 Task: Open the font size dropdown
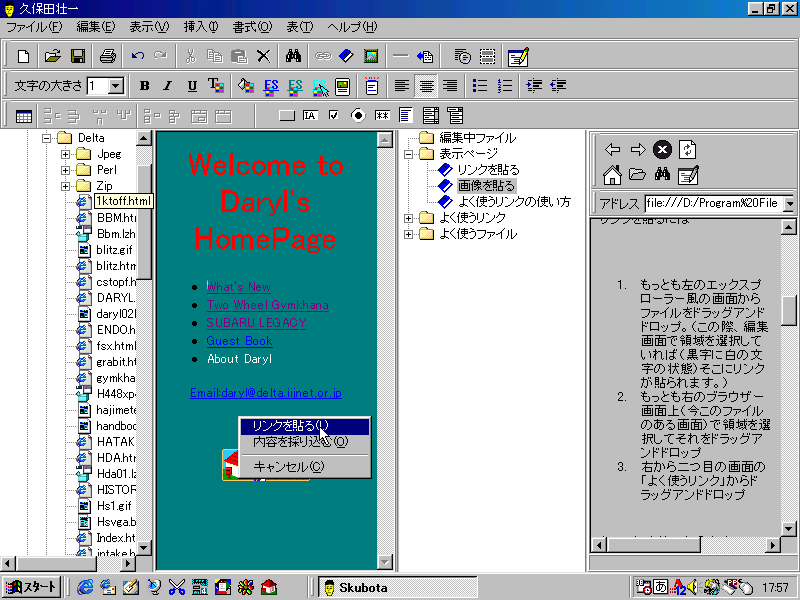(x=116, y=86)
